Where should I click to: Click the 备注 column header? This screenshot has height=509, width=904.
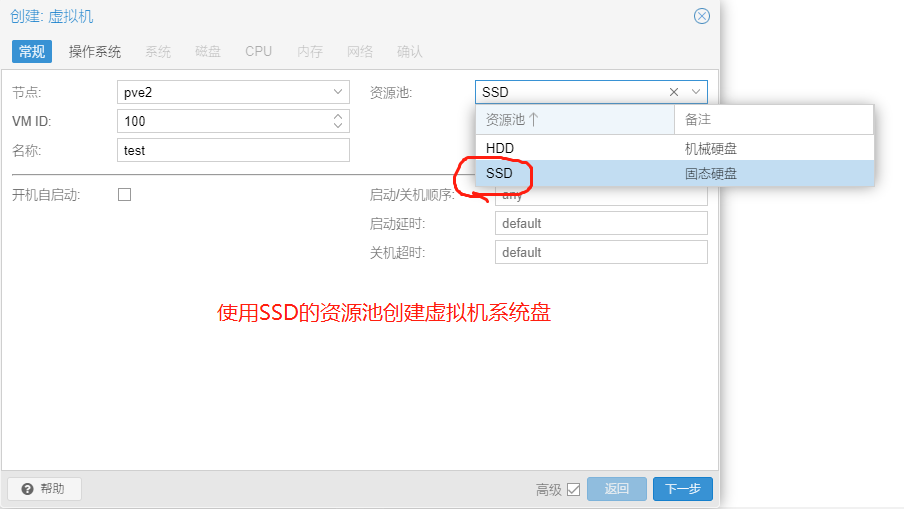click(772, 119)
